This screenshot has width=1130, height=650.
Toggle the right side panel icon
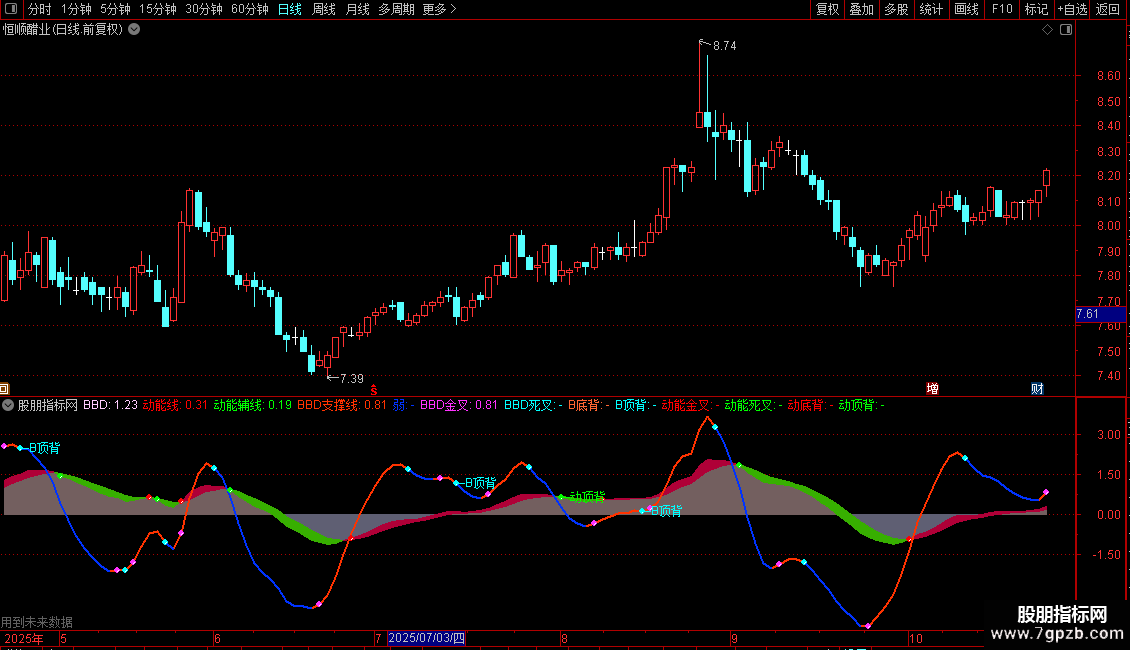[x=1066, y=30]
